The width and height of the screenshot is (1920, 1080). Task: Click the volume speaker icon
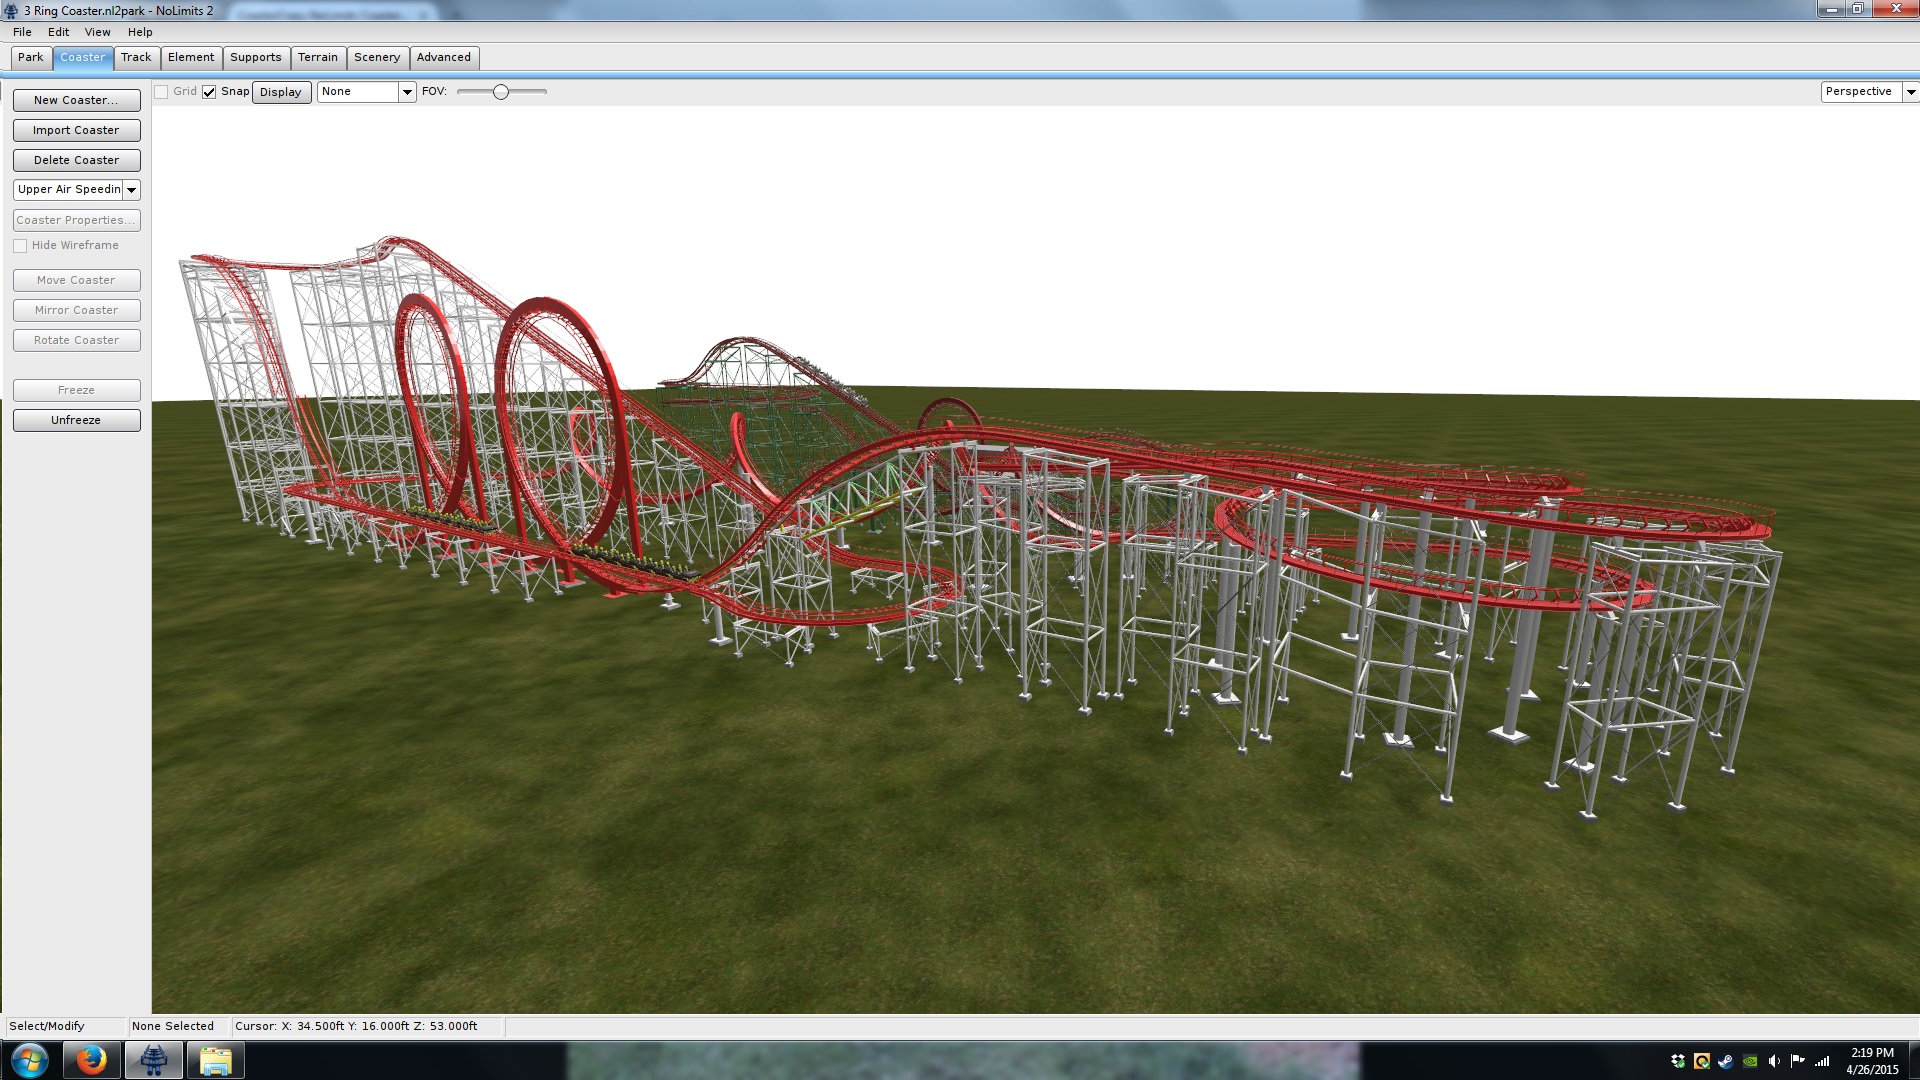[1774, 1061]
